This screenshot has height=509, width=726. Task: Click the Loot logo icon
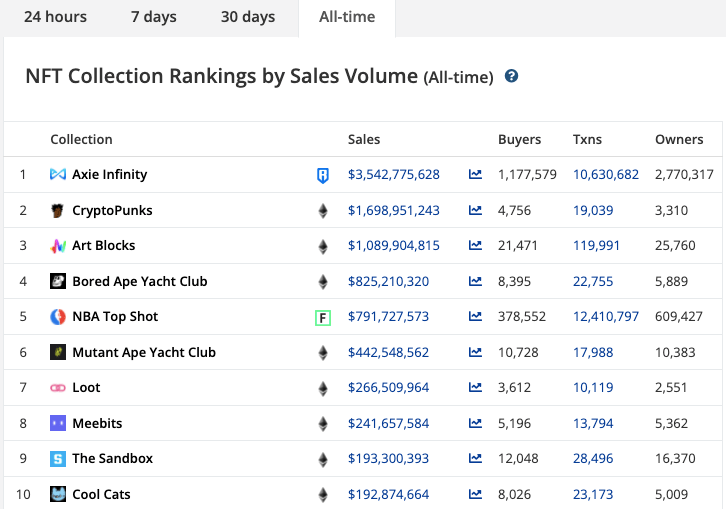pyautogui.click(x=58, y=388)
